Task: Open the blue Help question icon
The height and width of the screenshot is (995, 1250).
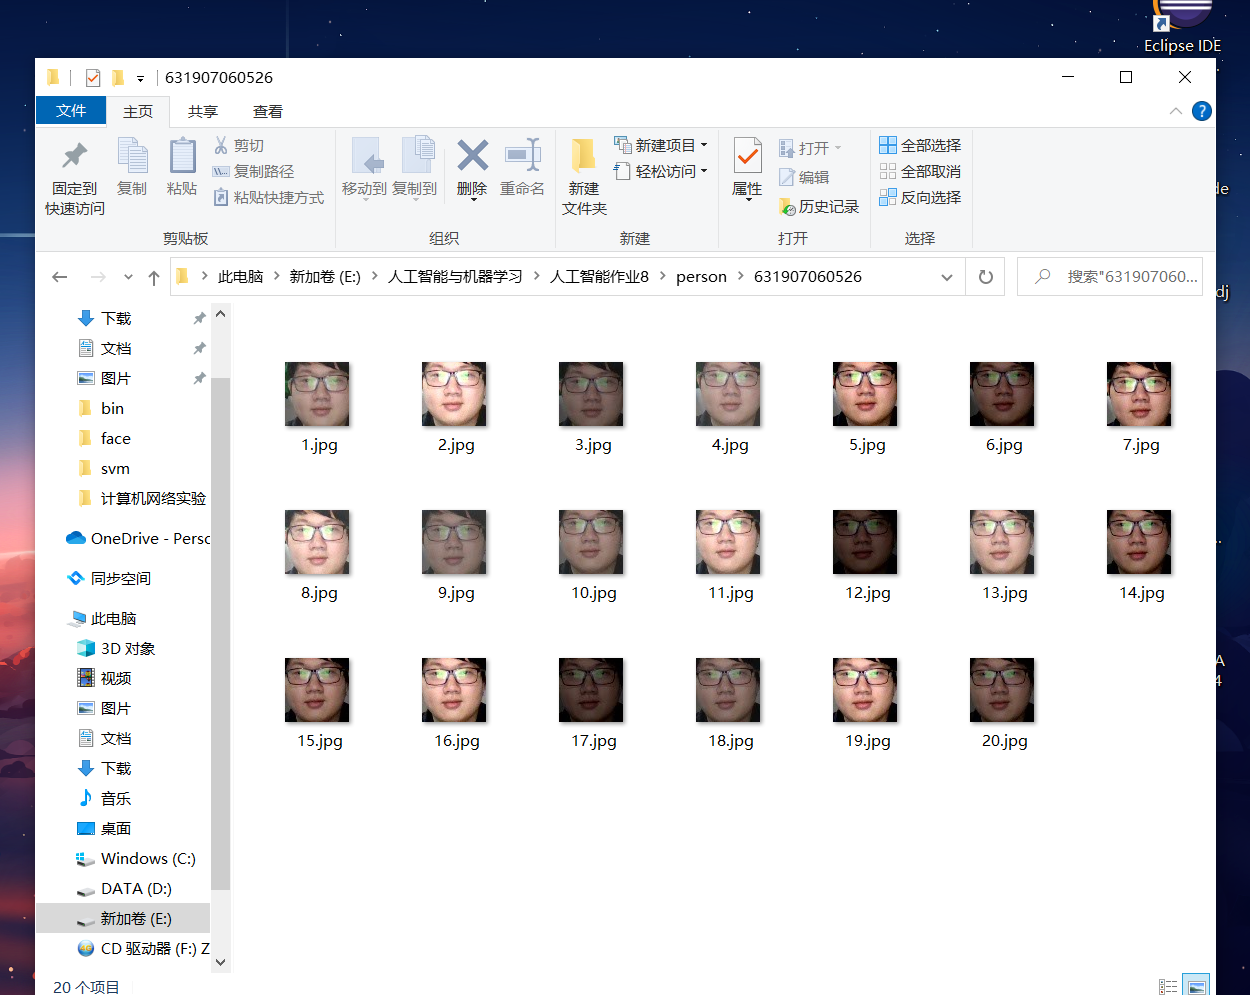Action: click(1202, 111)
